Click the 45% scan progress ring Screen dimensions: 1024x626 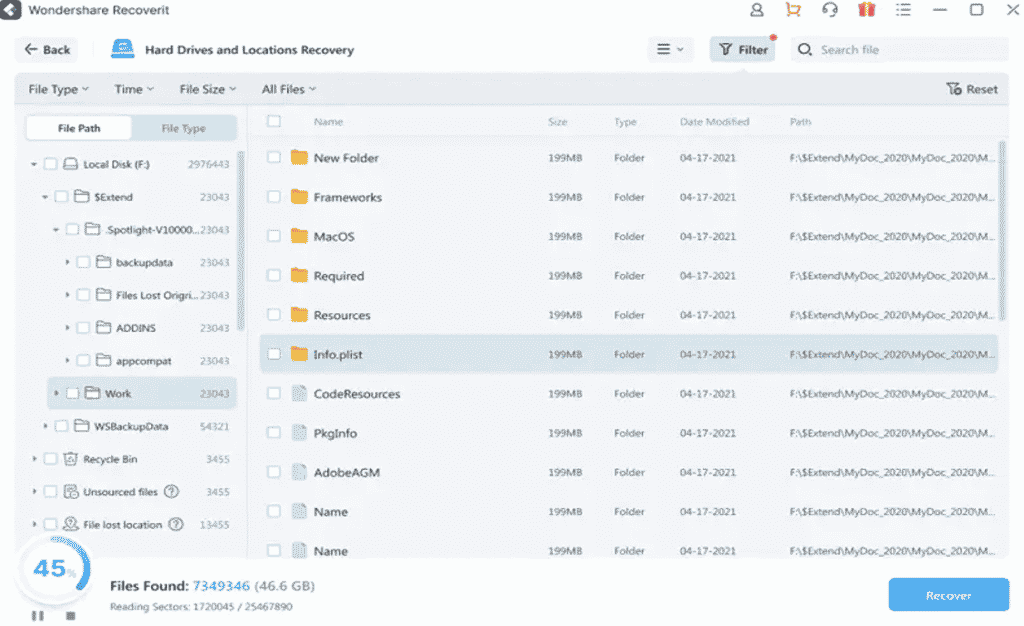click(x=54, y=569)
